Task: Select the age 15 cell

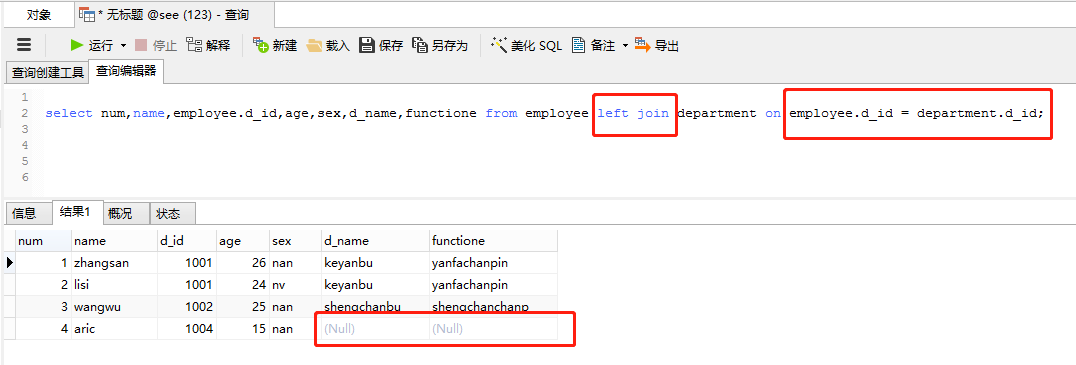Action: pos(242,329)
